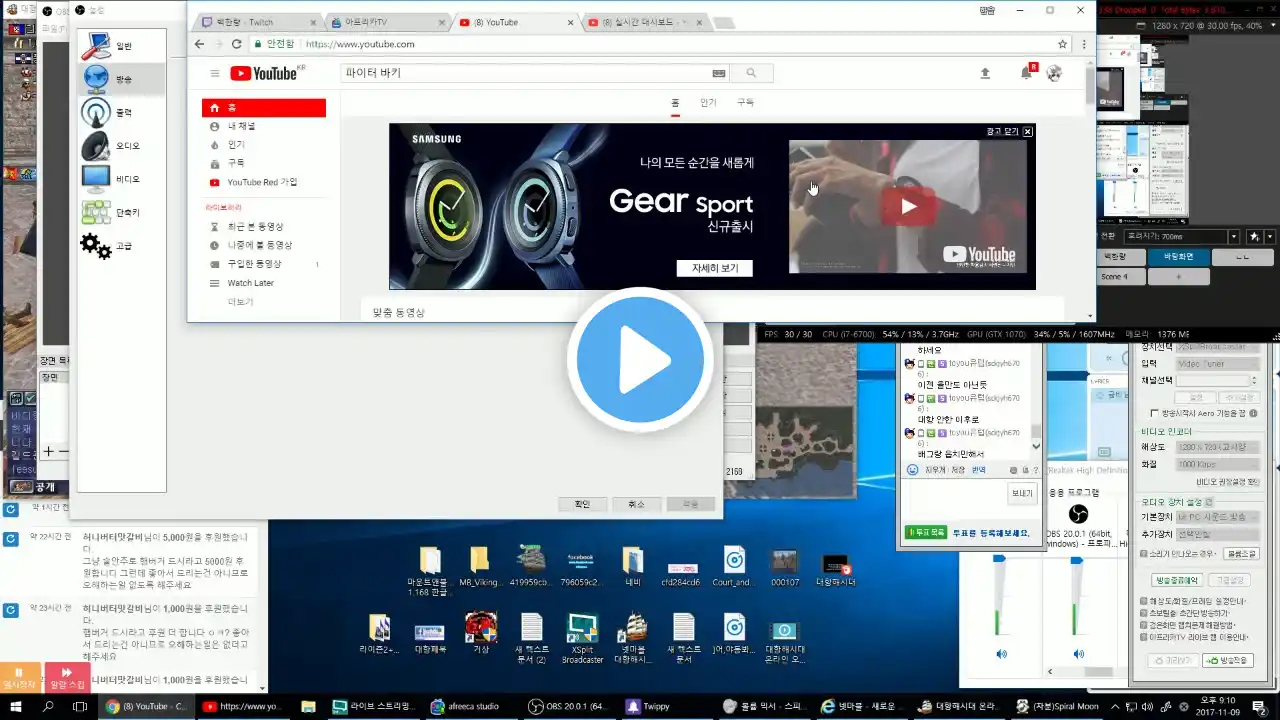Open the additional device (추가장치) dropdown
1280x720 pixels.
(x=1217, y=534)
